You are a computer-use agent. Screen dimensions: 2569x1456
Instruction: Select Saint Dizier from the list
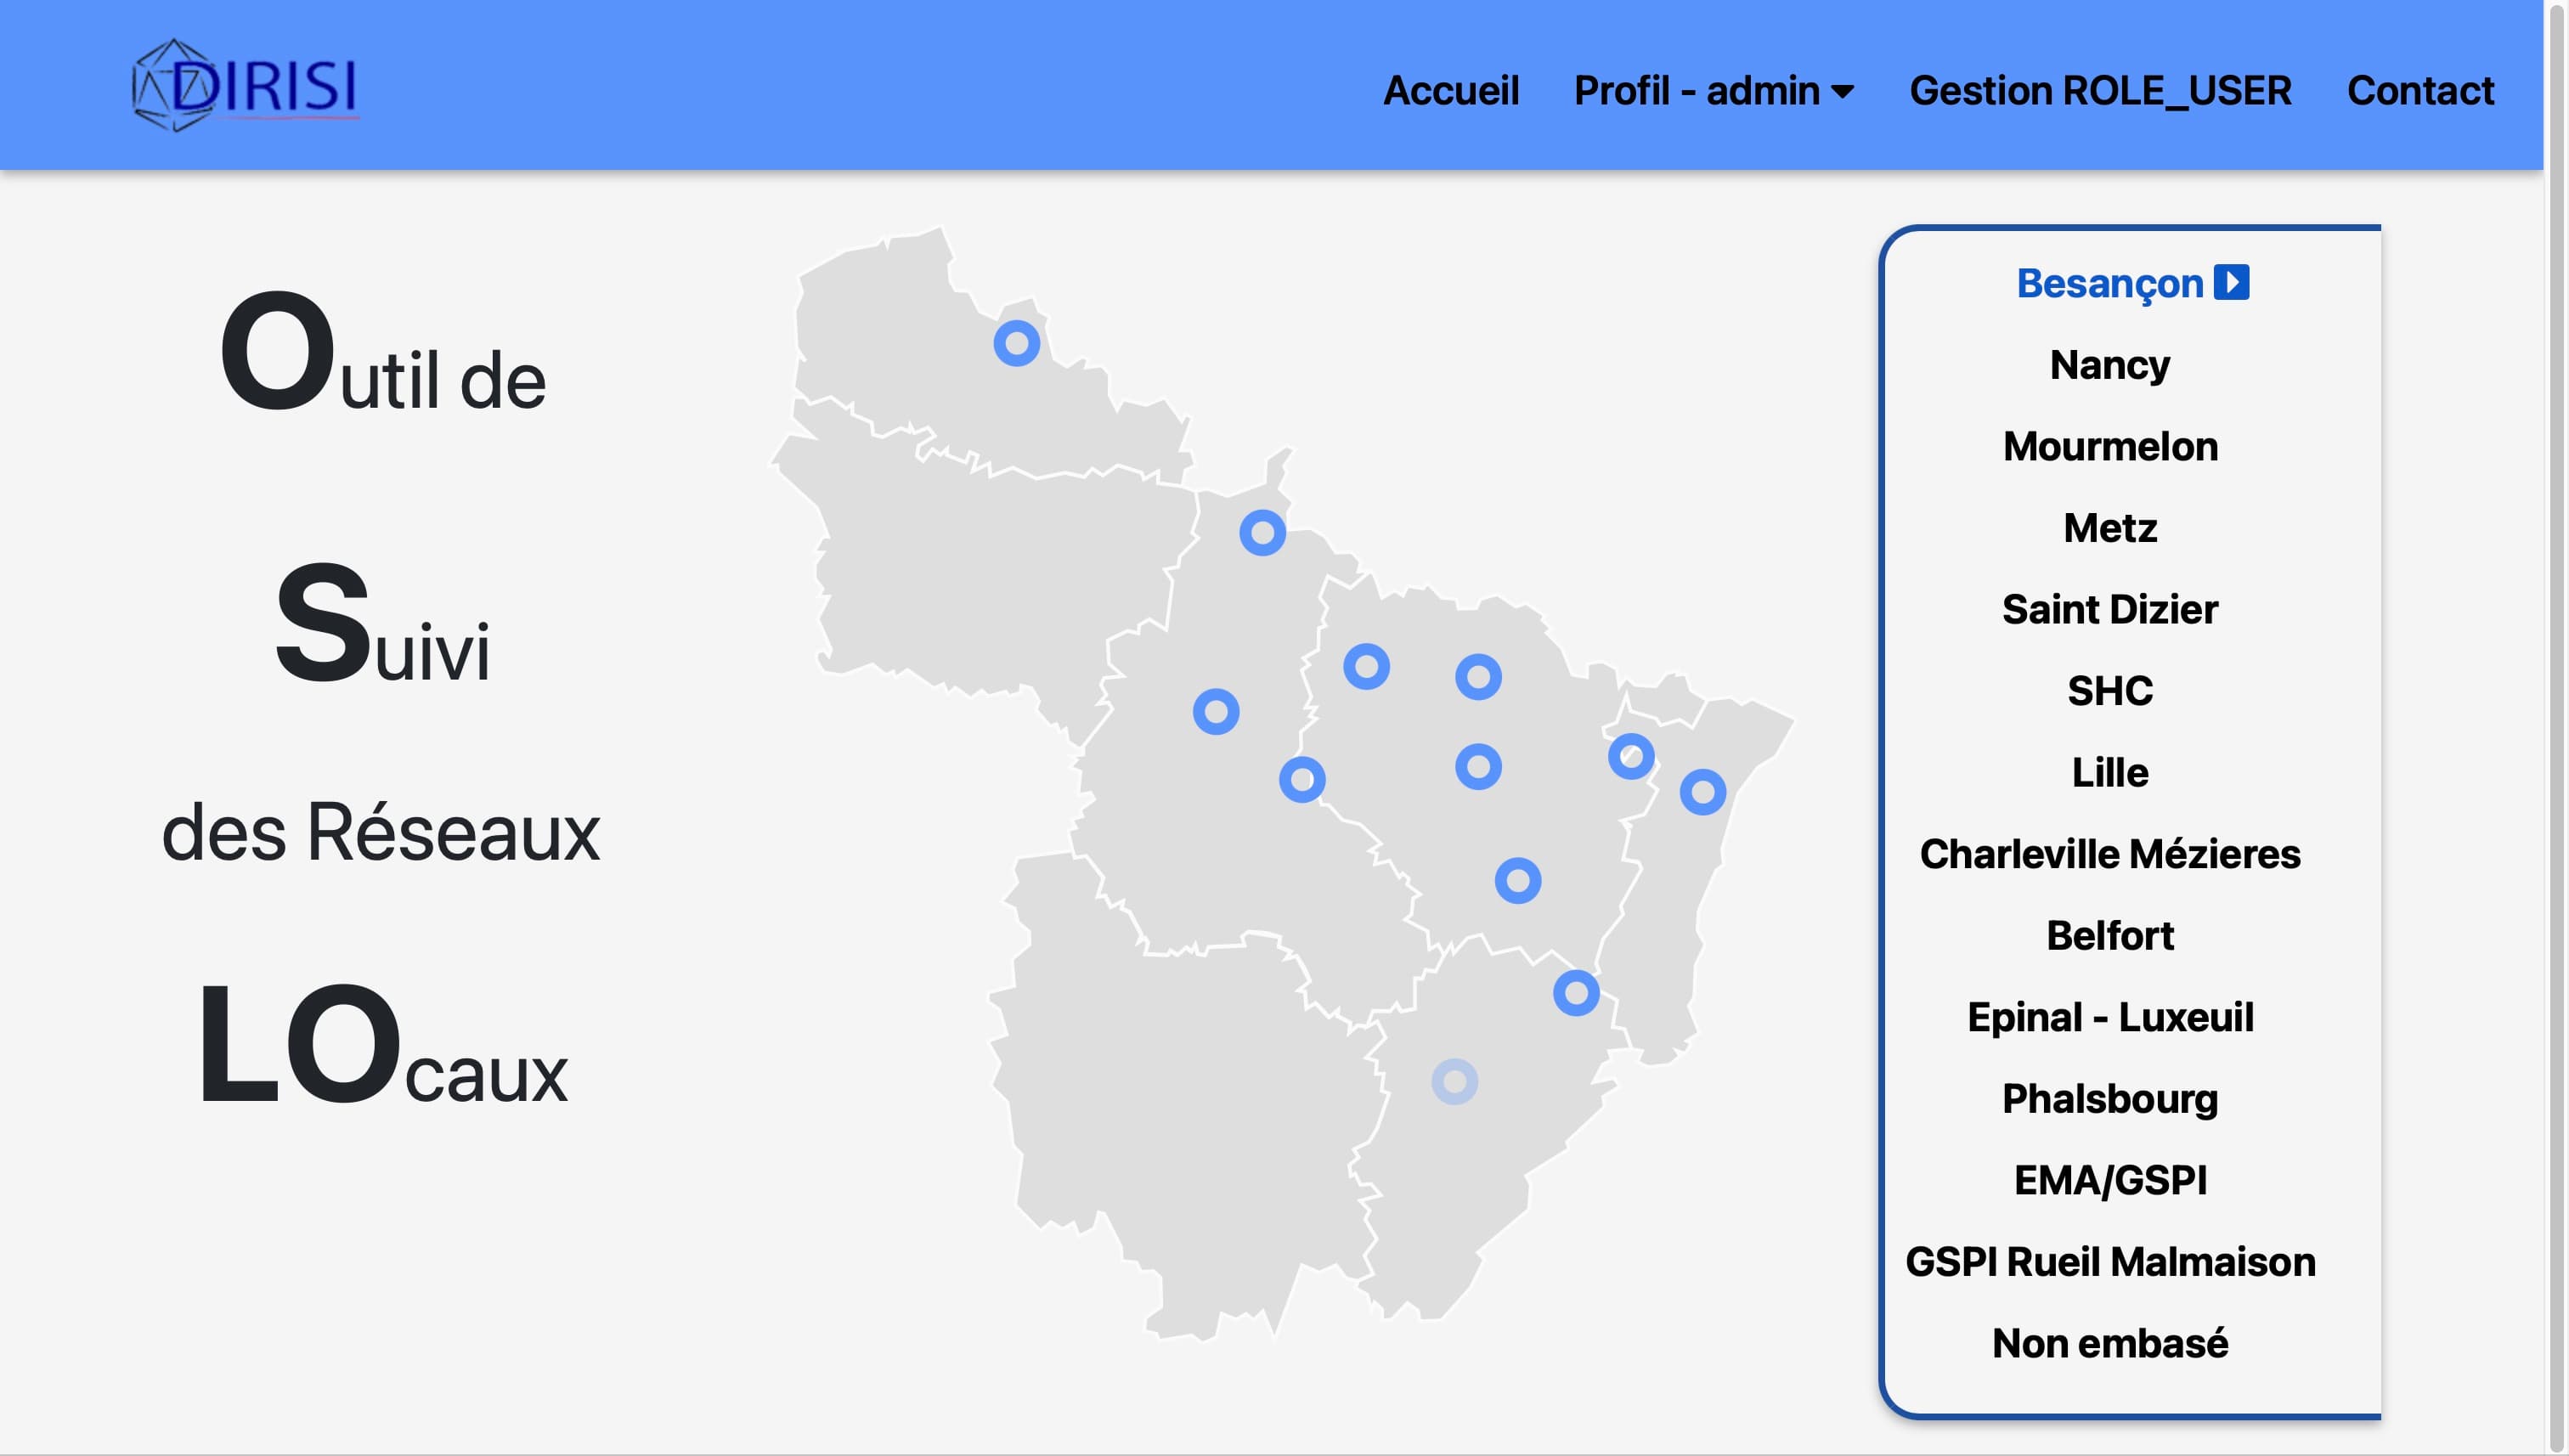pyautogui.click(x=2109, y=609)
